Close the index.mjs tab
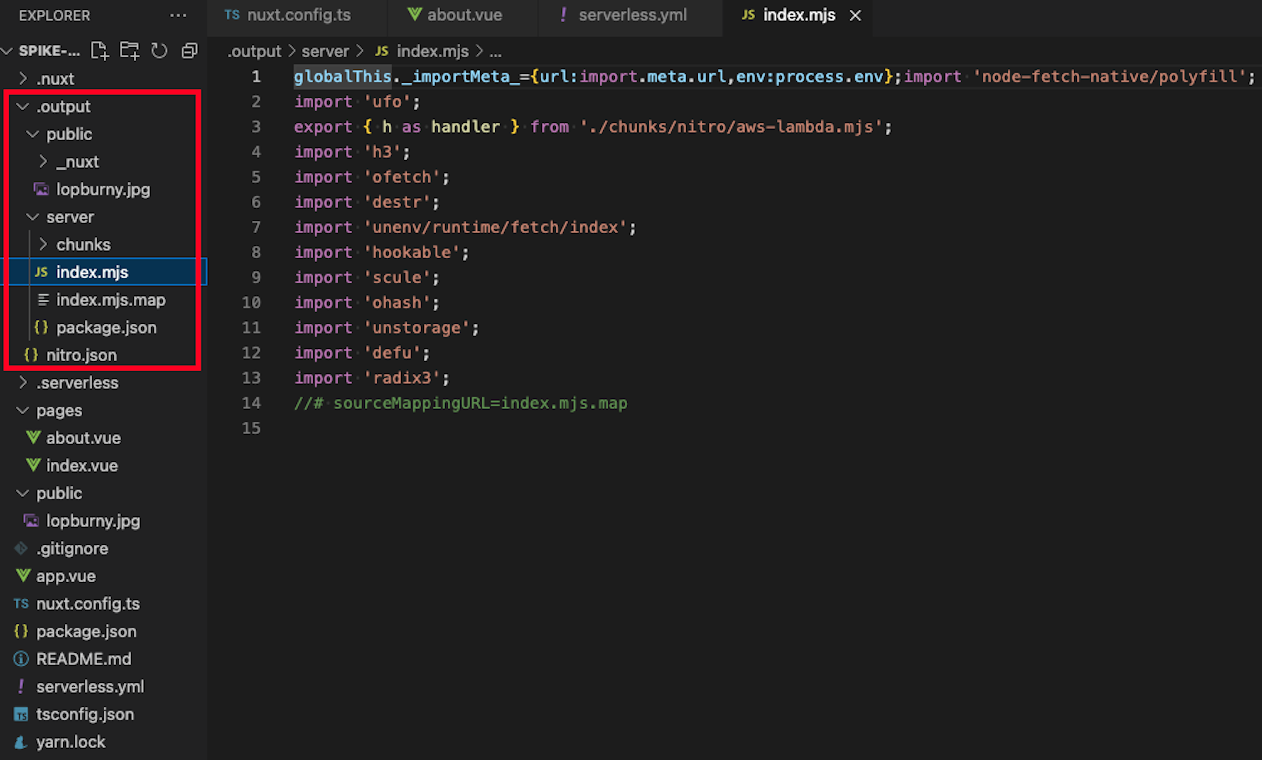The width and height of the screenshot is (1262, 760). tap(856, 16)
